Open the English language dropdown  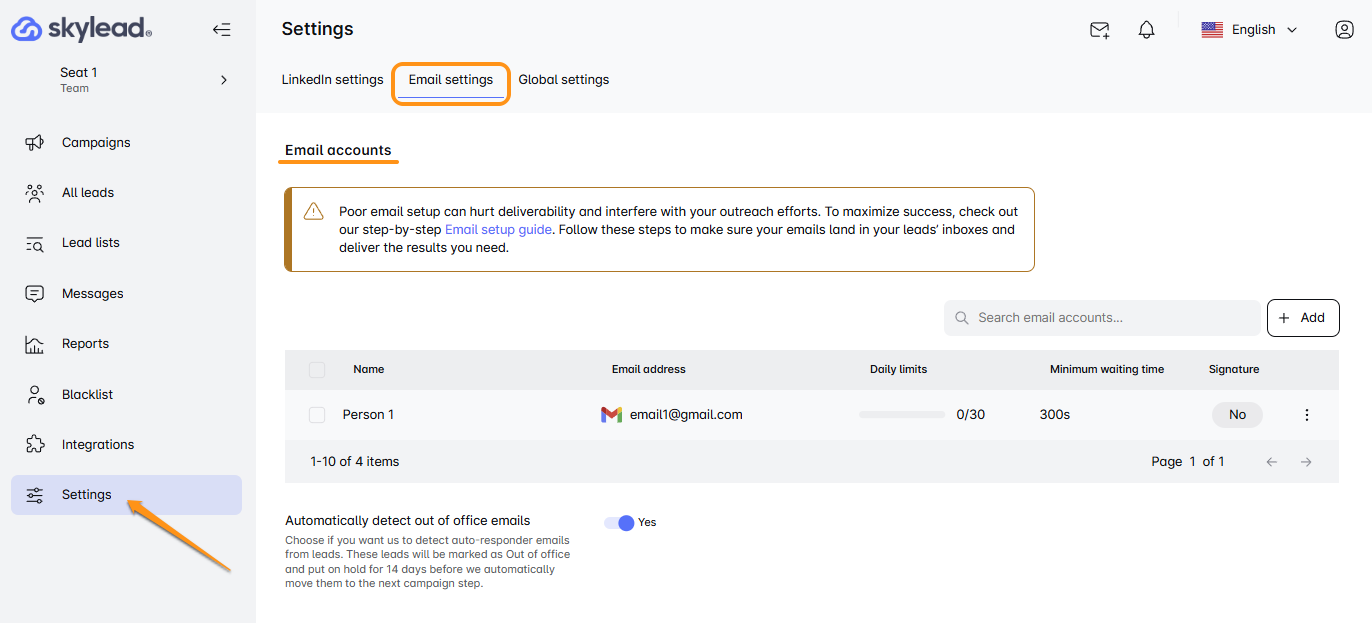tap(1249, 30)
